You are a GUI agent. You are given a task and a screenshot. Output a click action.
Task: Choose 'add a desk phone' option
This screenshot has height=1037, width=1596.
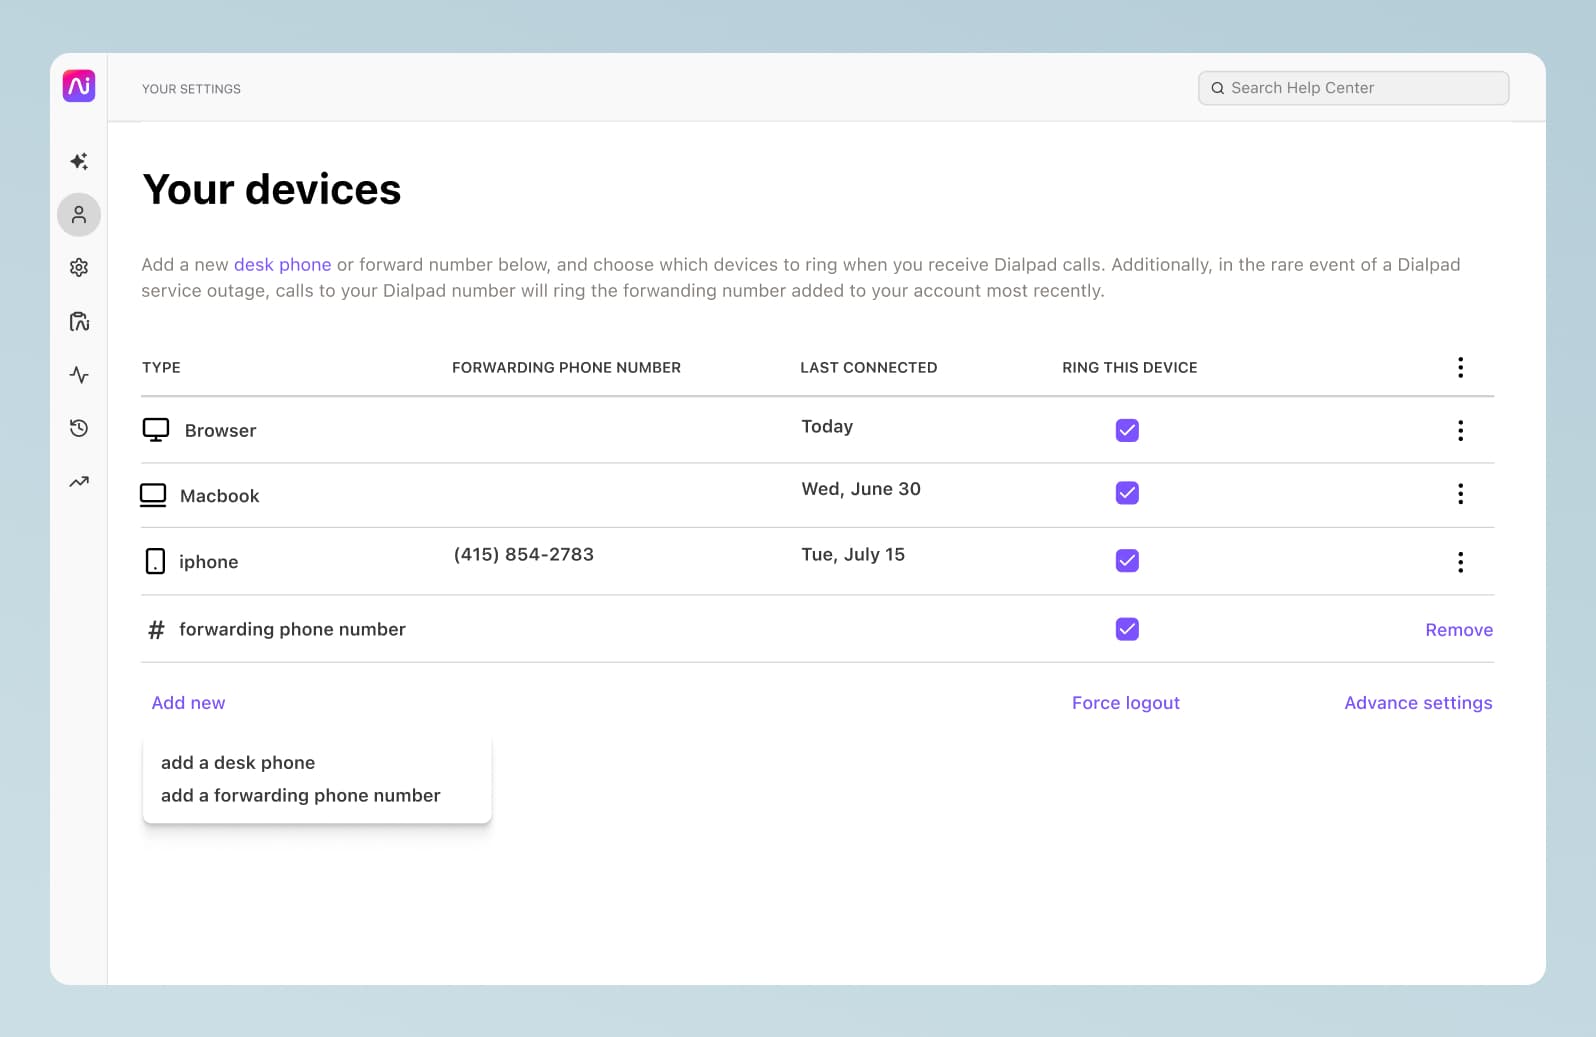coord(238,763)
